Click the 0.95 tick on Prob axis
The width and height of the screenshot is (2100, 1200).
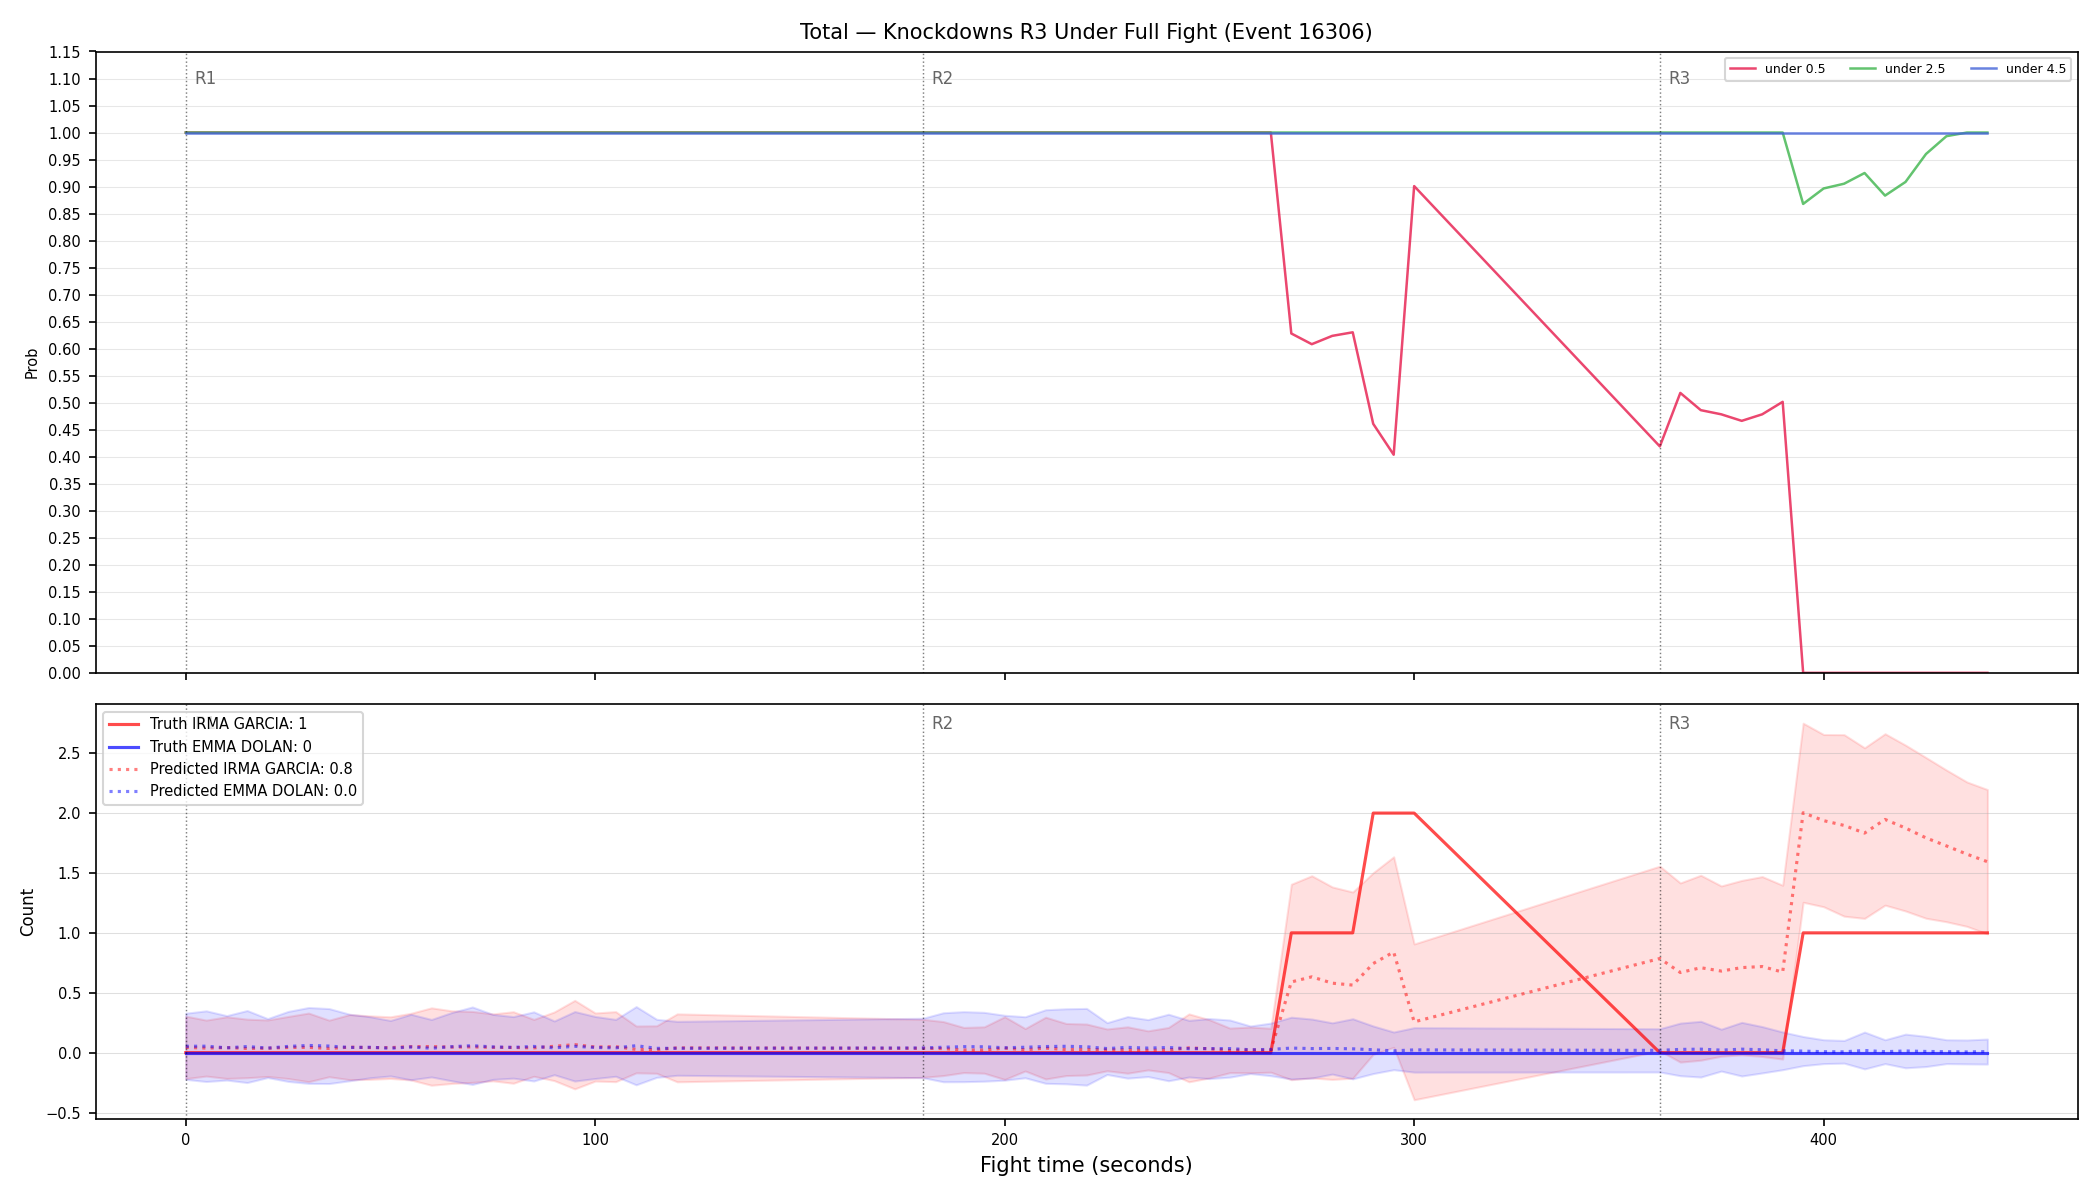(64, 160)
